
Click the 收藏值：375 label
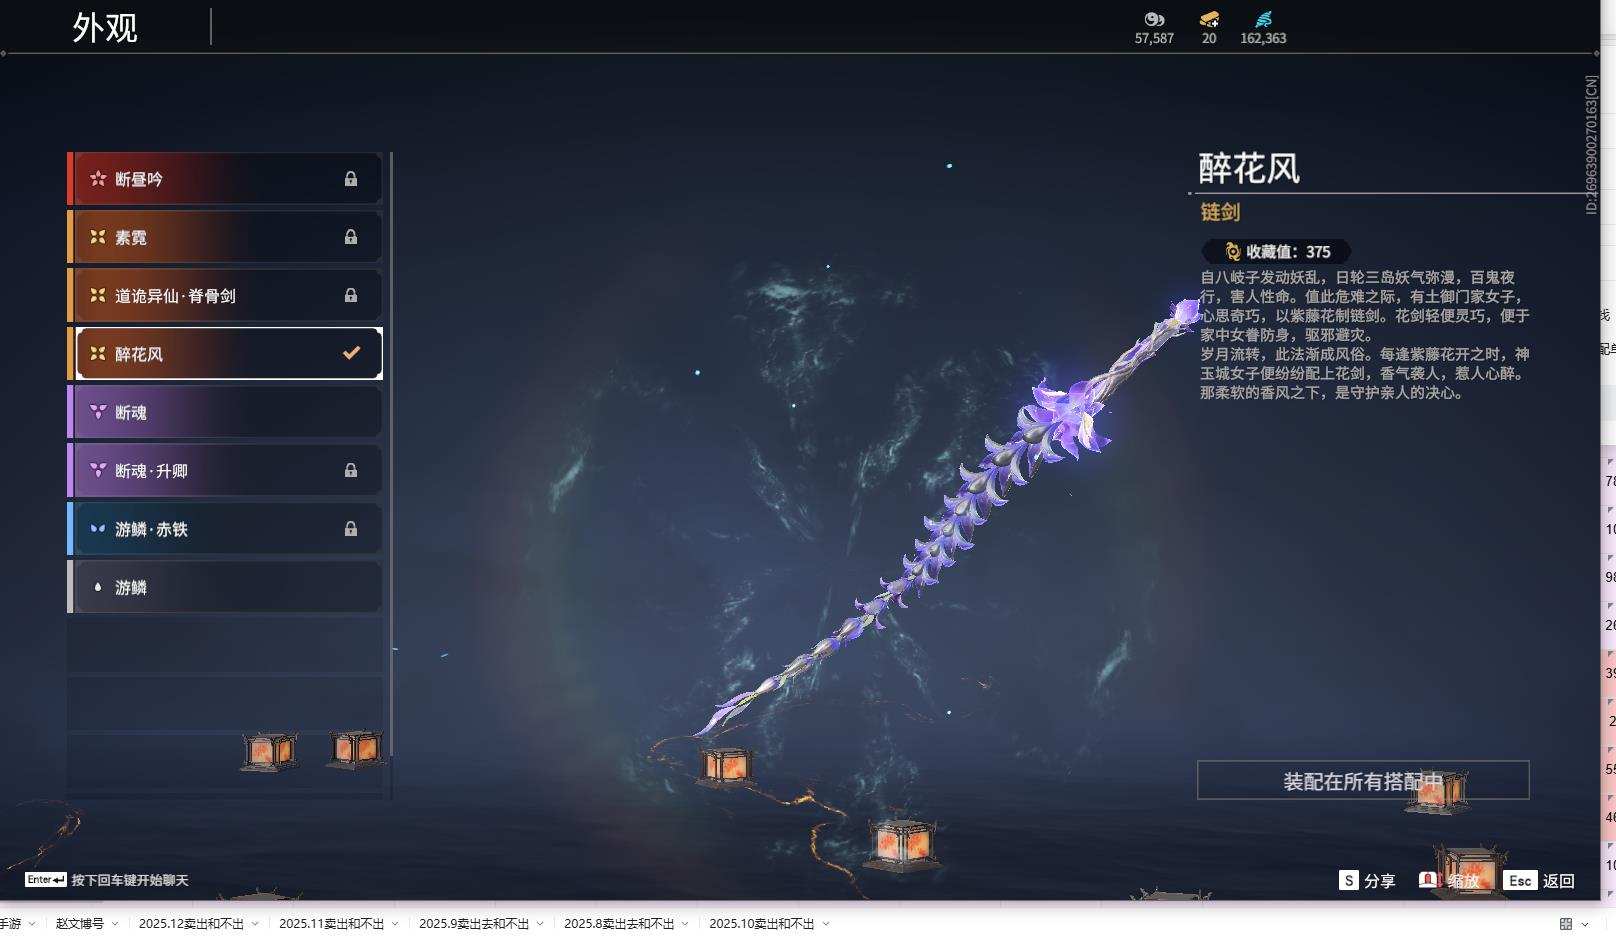pos(1288,252)
